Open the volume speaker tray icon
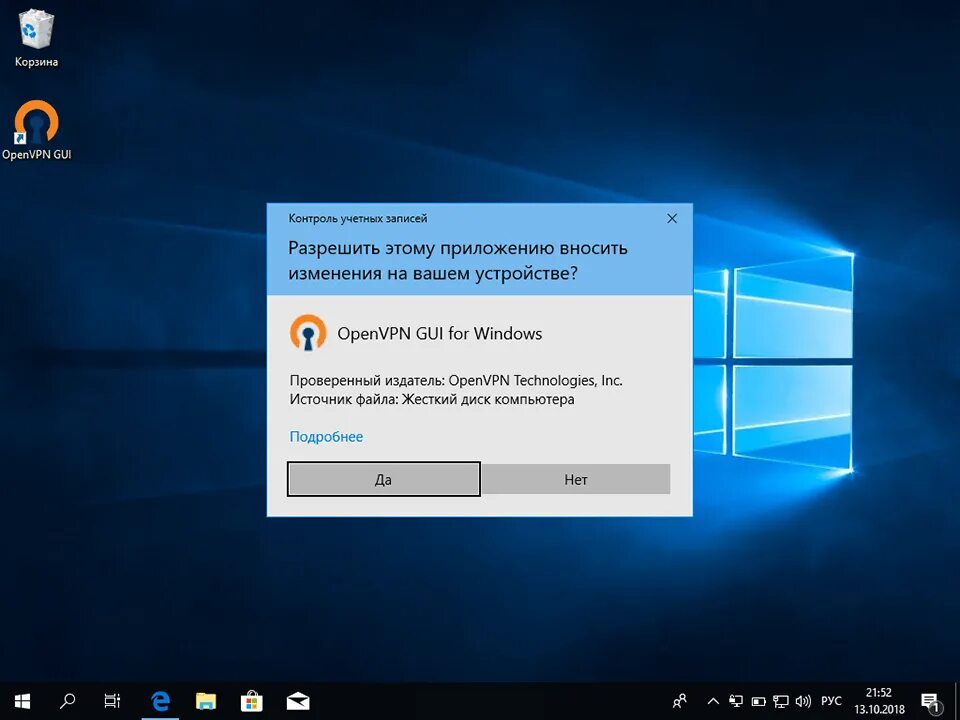This screenshot has height=720, width=960. pyautogui.click(x=803, y=702)
